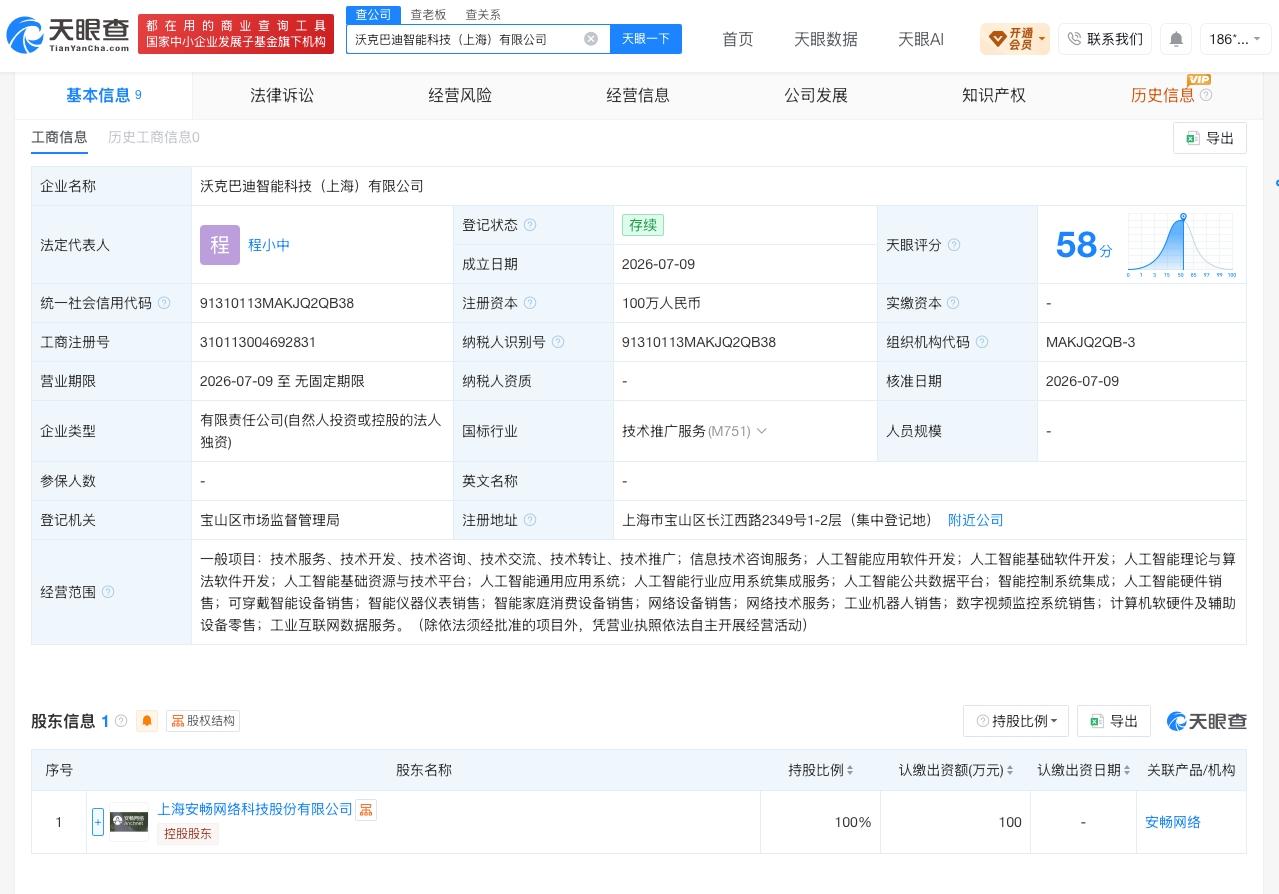
Task: Select the credit code 91310113MAKJQ2QB38 in the 统一社会信用代码 row
Action: [x=277, y=303]
